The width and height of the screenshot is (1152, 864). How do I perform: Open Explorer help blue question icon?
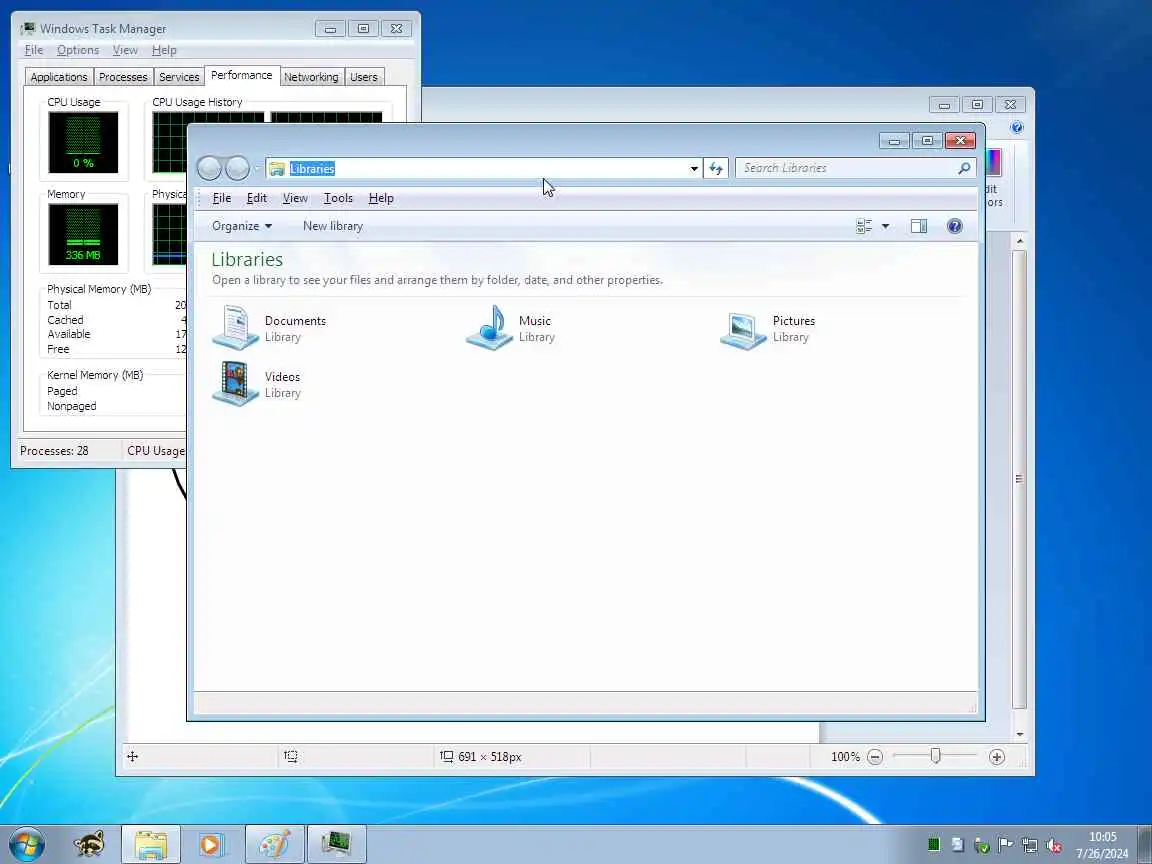pos(954,226)
